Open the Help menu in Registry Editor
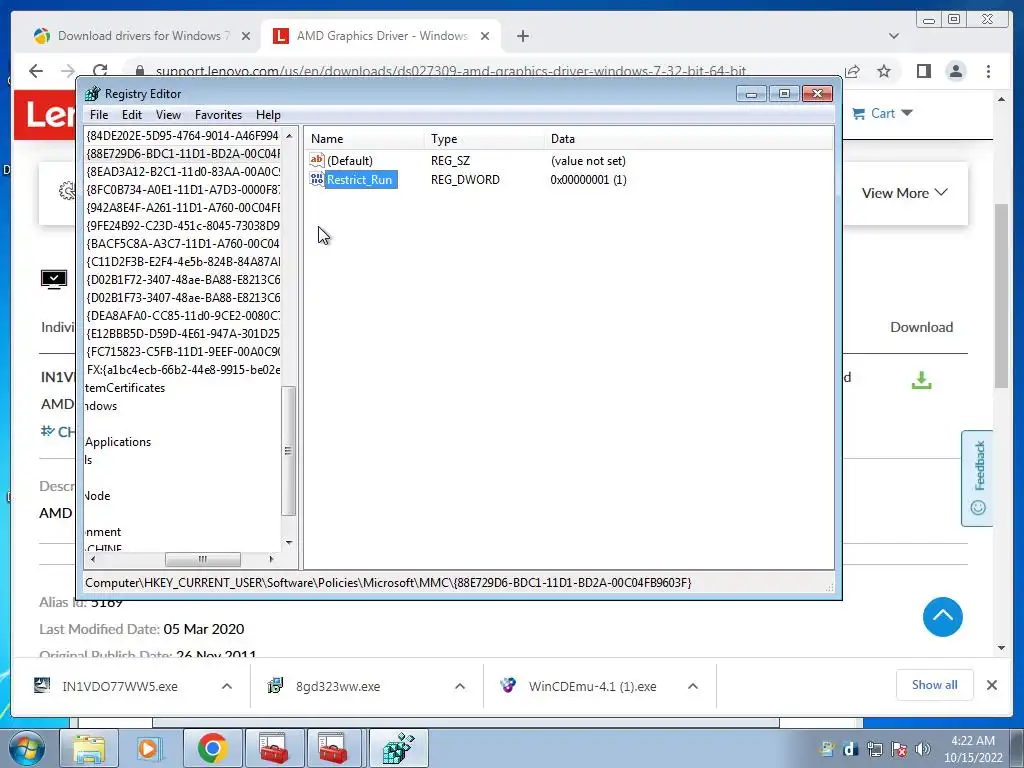Screen dimensions: 1024x768 pyautogui.click(x=268, y=115)
